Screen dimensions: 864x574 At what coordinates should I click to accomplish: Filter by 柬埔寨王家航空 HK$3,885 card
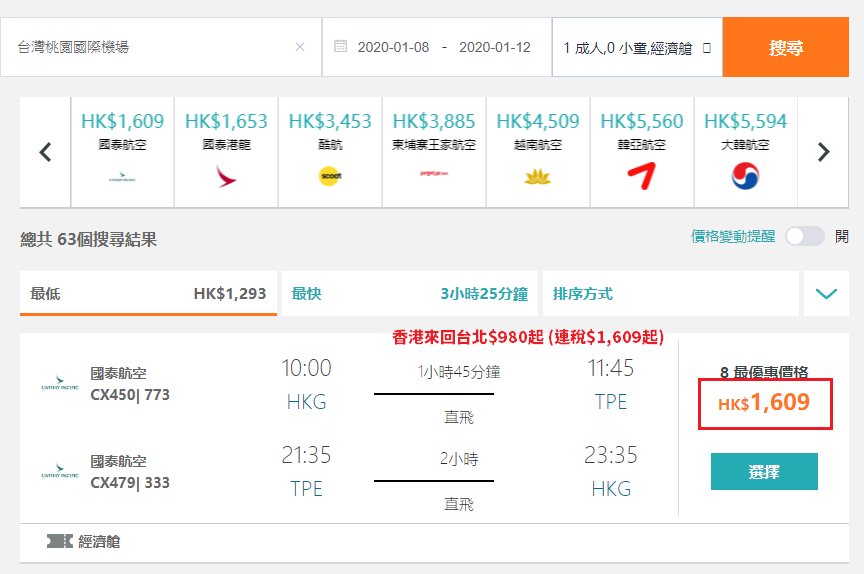pyautogui.click(x=434, y=152)
